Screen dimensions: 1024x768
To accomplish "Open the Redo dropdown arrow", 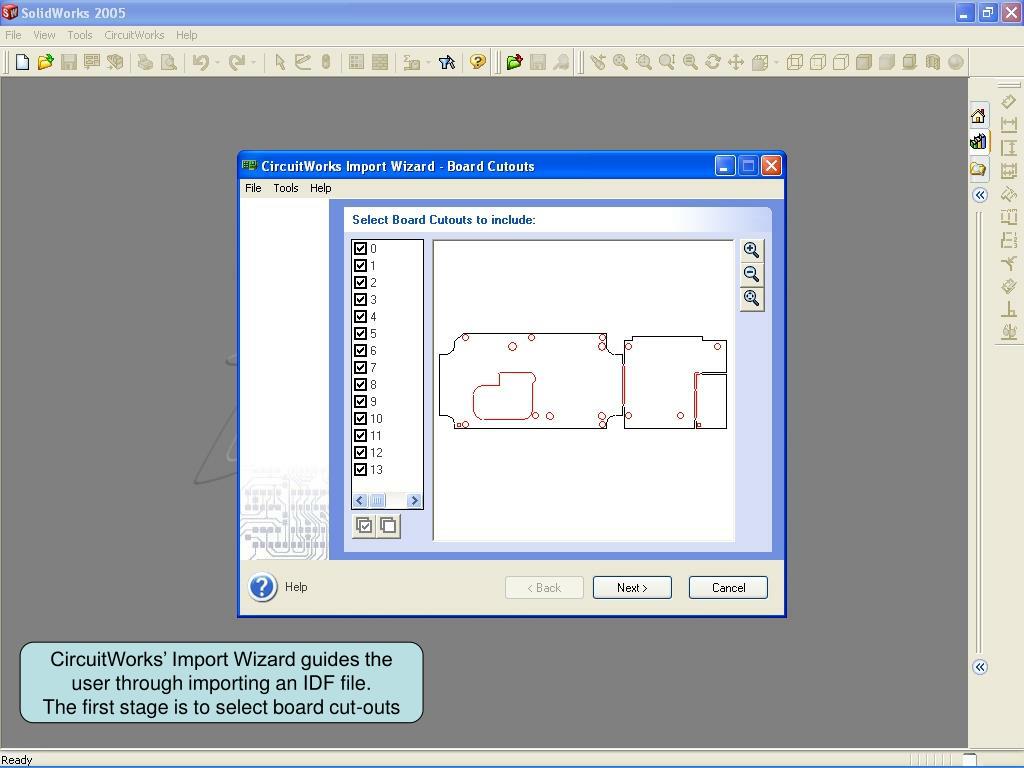I will [253, 63].
